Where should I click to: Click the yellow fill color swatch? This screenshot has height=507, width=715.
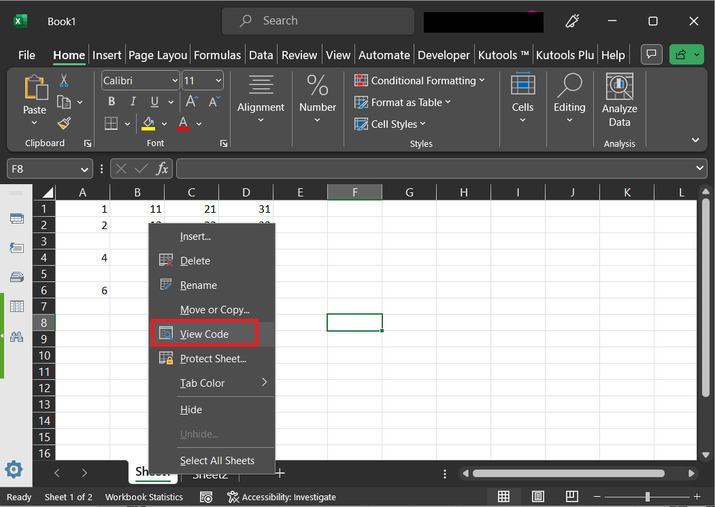(149, 124)
